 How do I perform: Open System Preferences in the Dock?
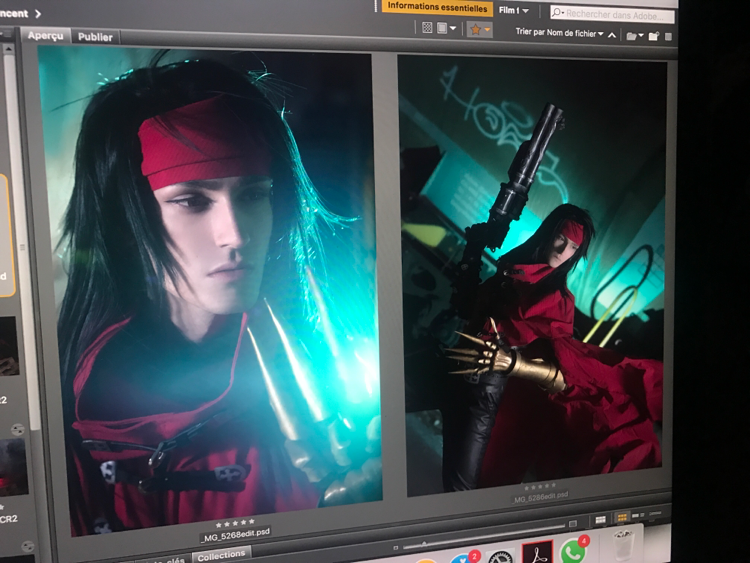click(500, 557)
